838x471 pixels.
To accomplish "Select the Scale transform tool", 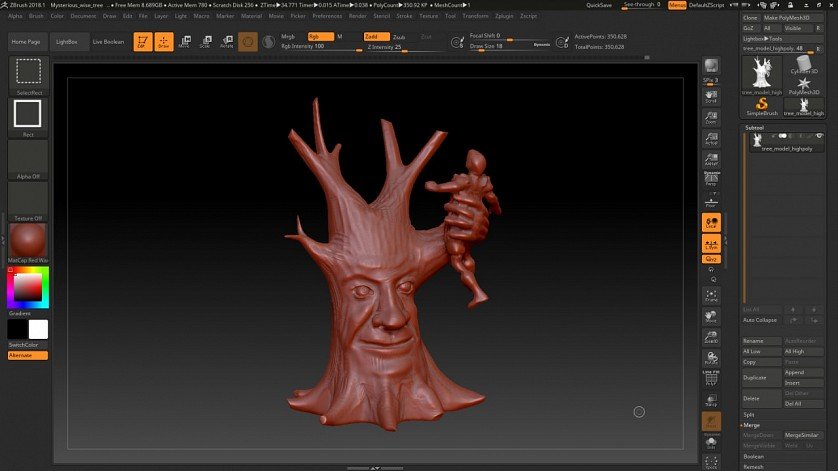I will click(x=206, y=42).
